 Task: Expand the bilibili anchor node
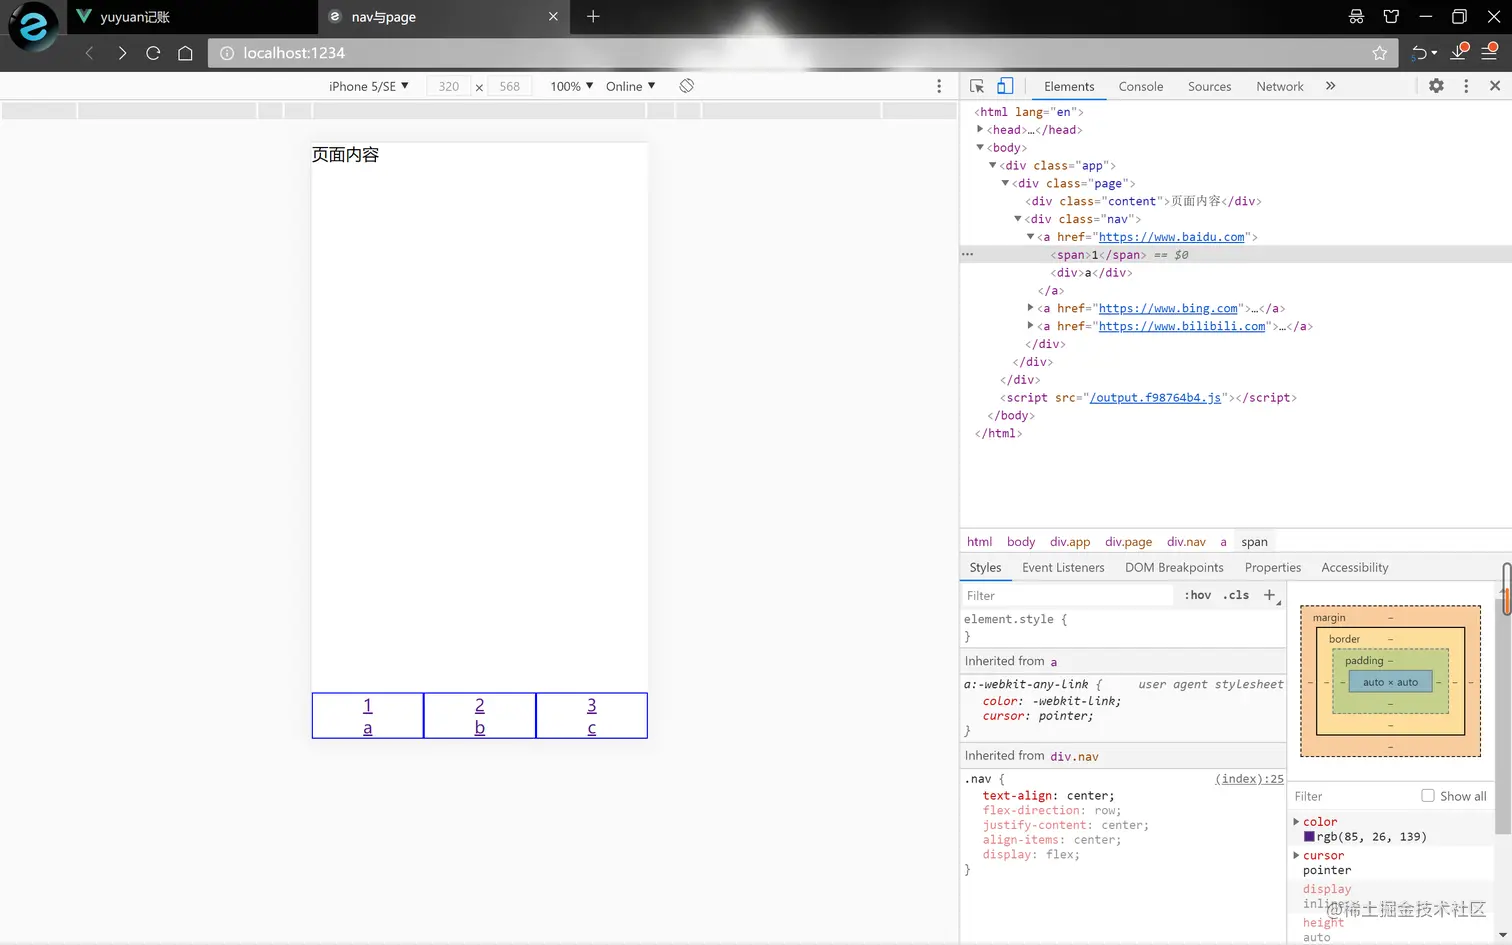(1031, 326)
